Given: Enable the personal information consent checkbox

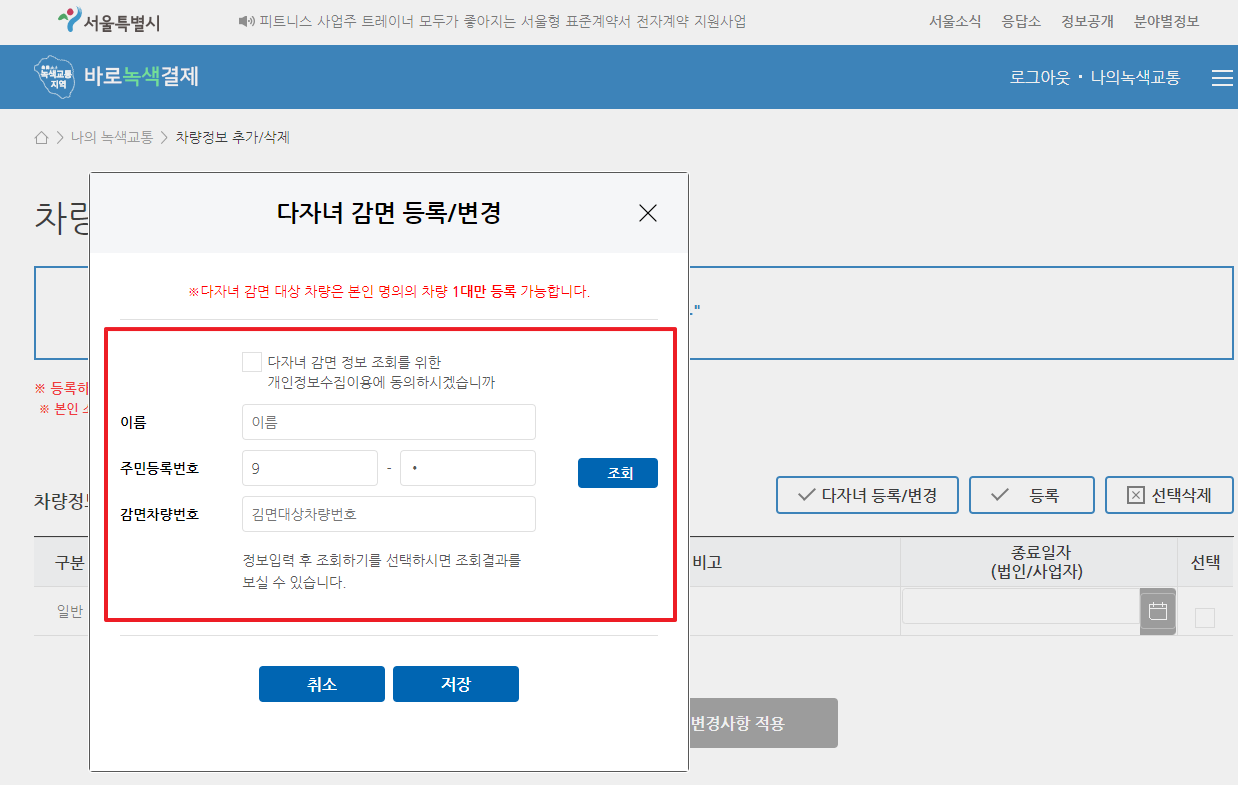Looking at the screenshot, I should (251, 362).
